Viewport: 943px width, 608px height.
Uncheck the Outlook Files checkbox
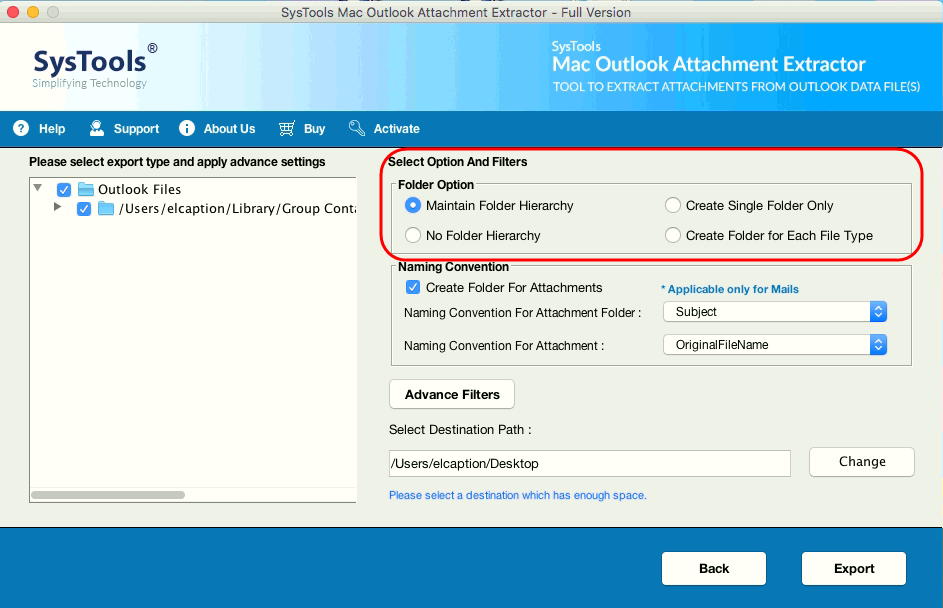(64, 190)
